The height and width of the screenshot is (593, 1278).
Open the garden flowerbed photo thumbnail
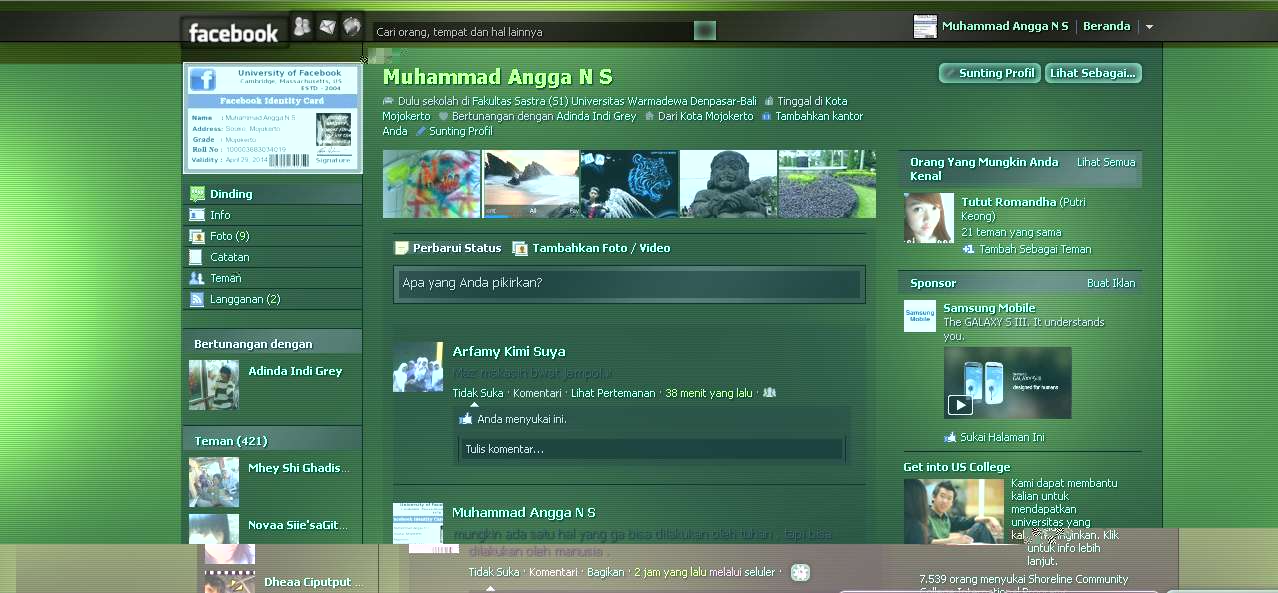click(827, 184)
